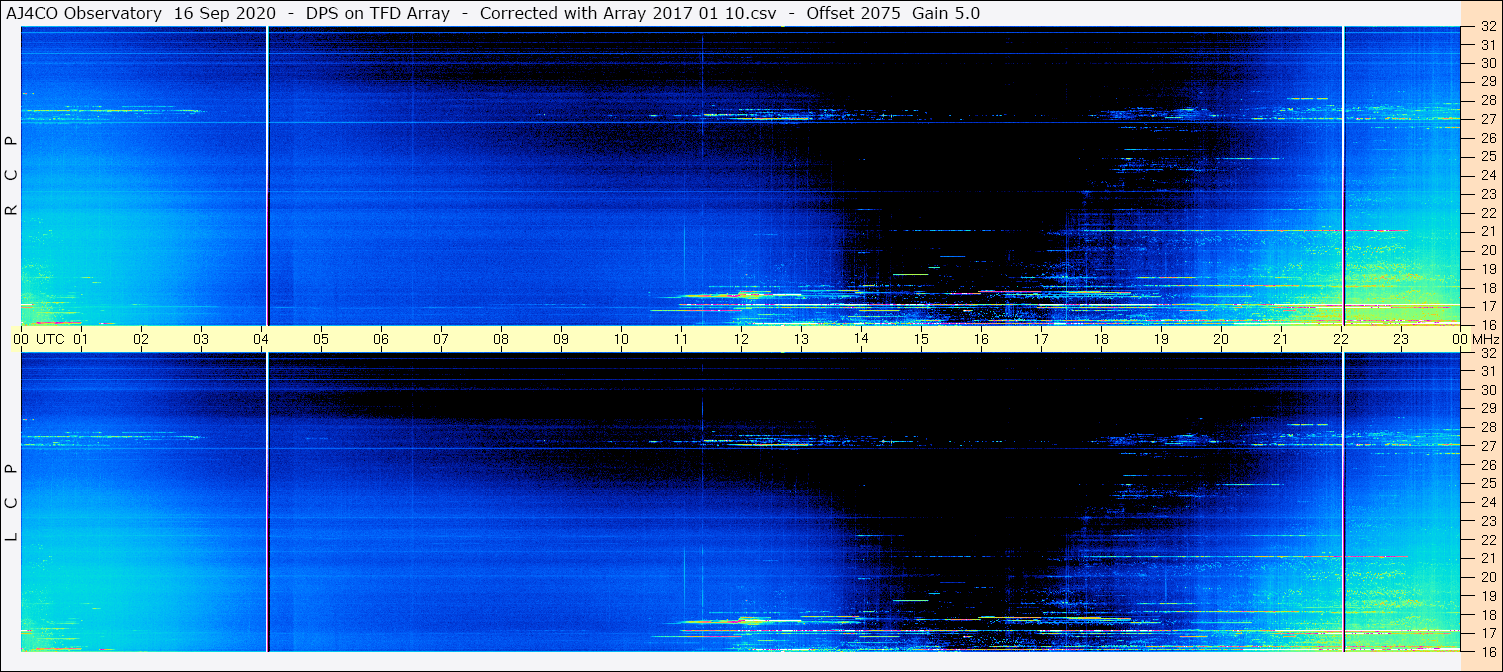Select hour label '23' on time axis
1503x672 pixels.
tap(1401, 339)
